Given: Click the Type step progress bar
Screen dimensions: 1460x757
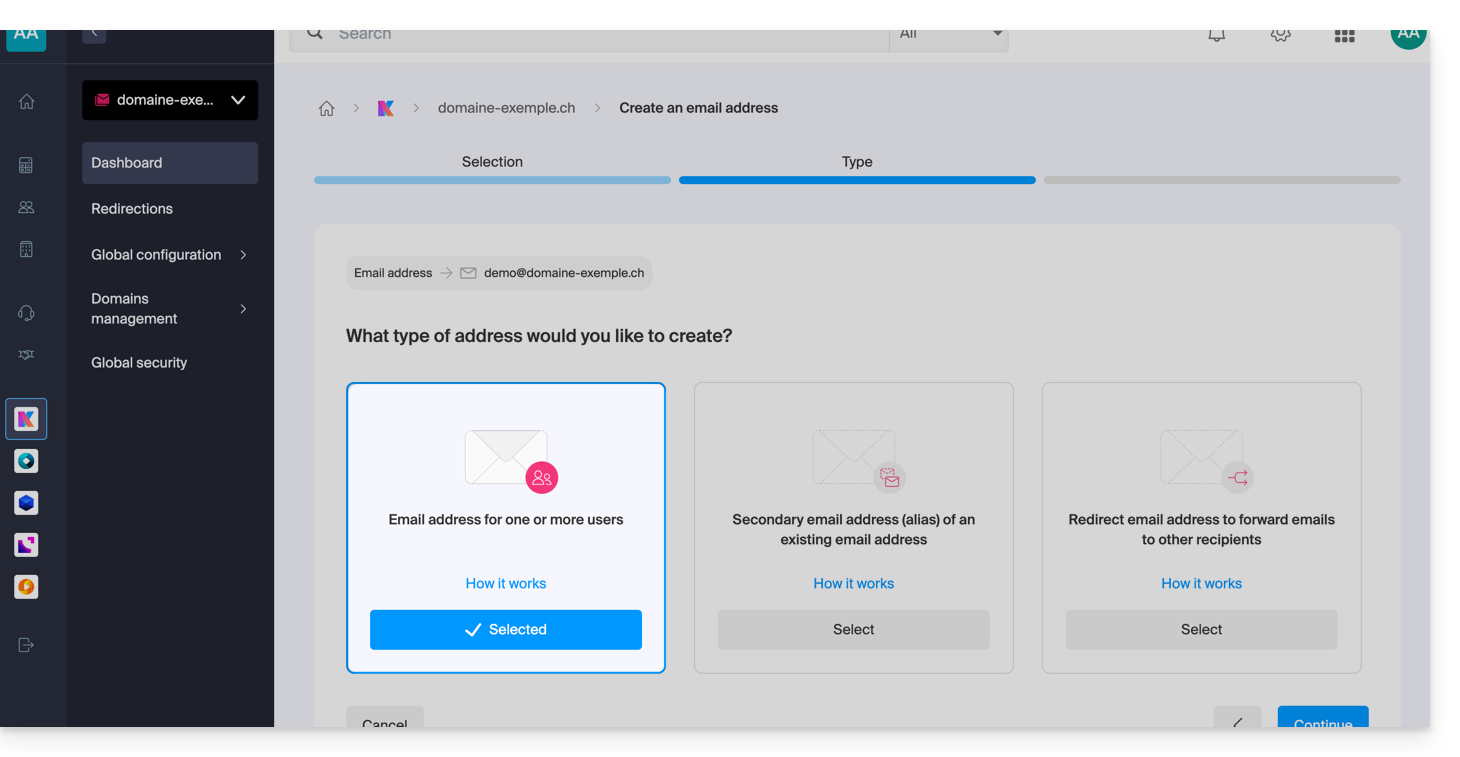Looking at the screenshot, I should click(x=857, y=180).
